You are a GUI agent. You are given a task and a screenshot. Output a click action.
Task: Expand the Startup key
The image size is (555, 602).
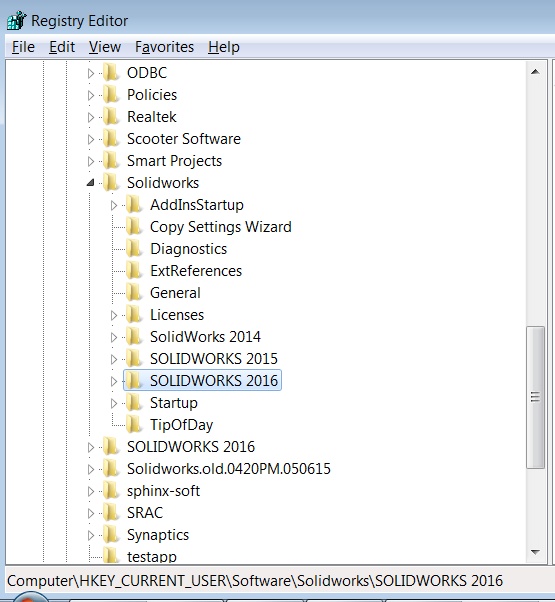click(x=114, y=403)
